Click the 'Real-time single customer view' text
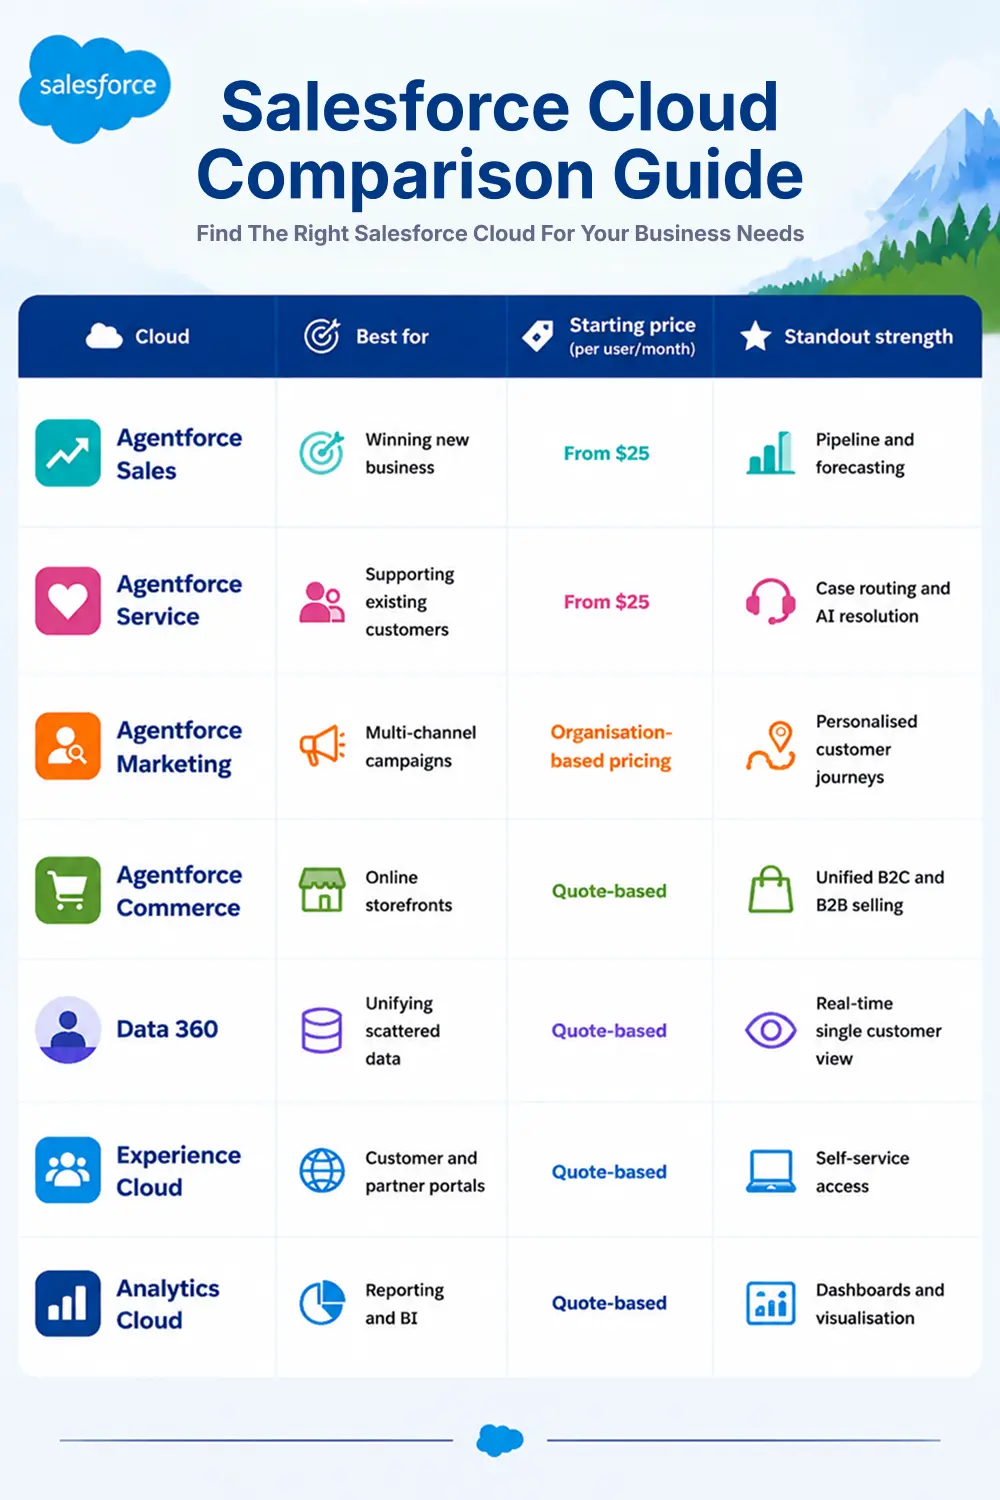1000x1500 pixels. (878, 1031)
